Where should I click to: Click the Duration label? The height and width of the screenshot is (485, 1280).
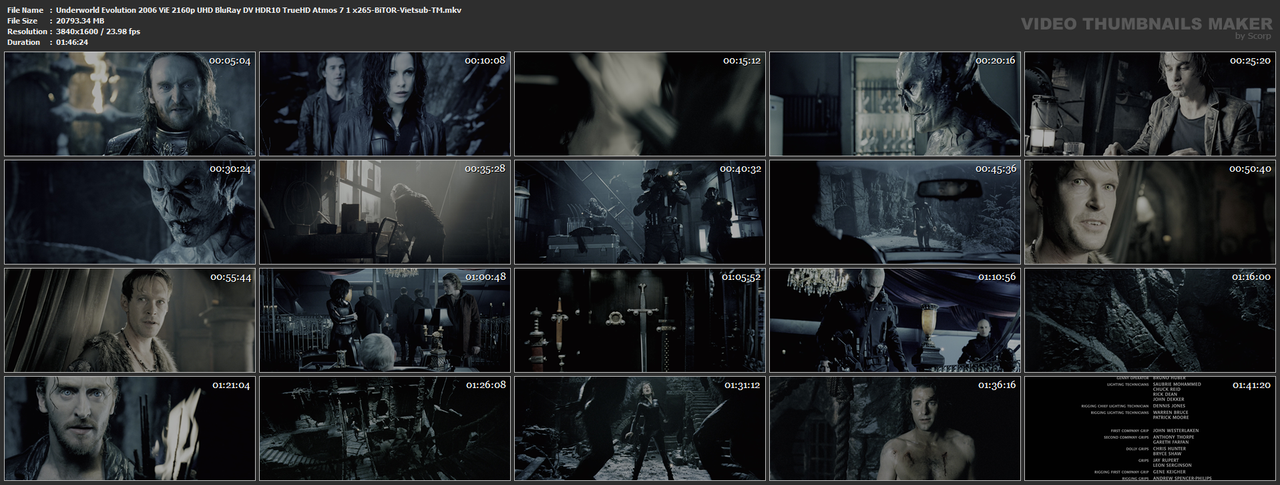23,42
